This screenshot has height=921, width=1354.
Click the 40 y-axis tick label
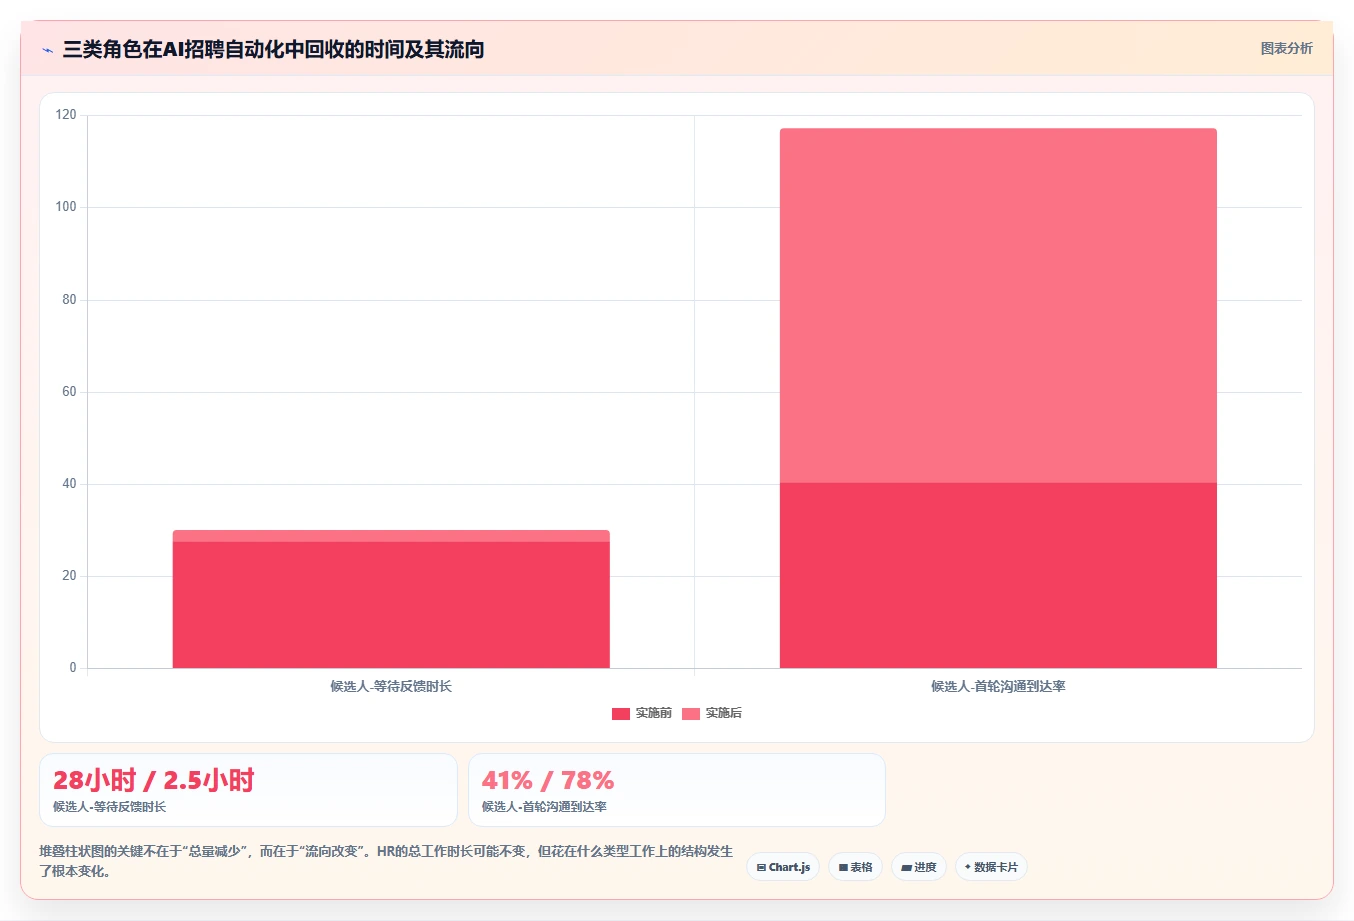[69, 483]
